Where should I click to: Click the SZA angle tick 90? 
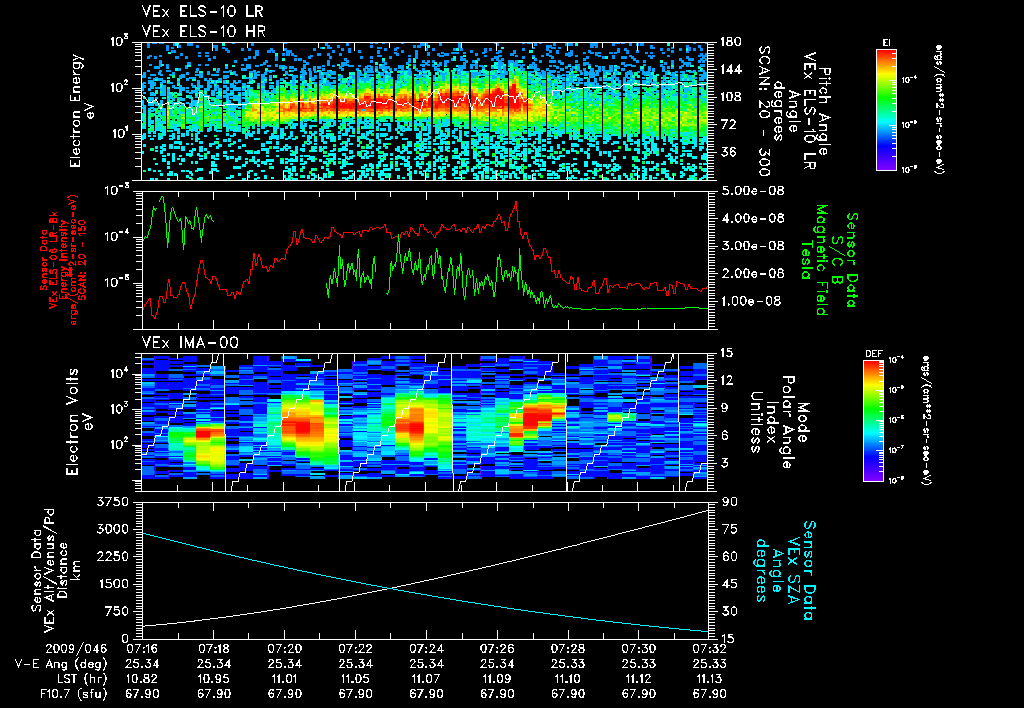click(730, 502)
